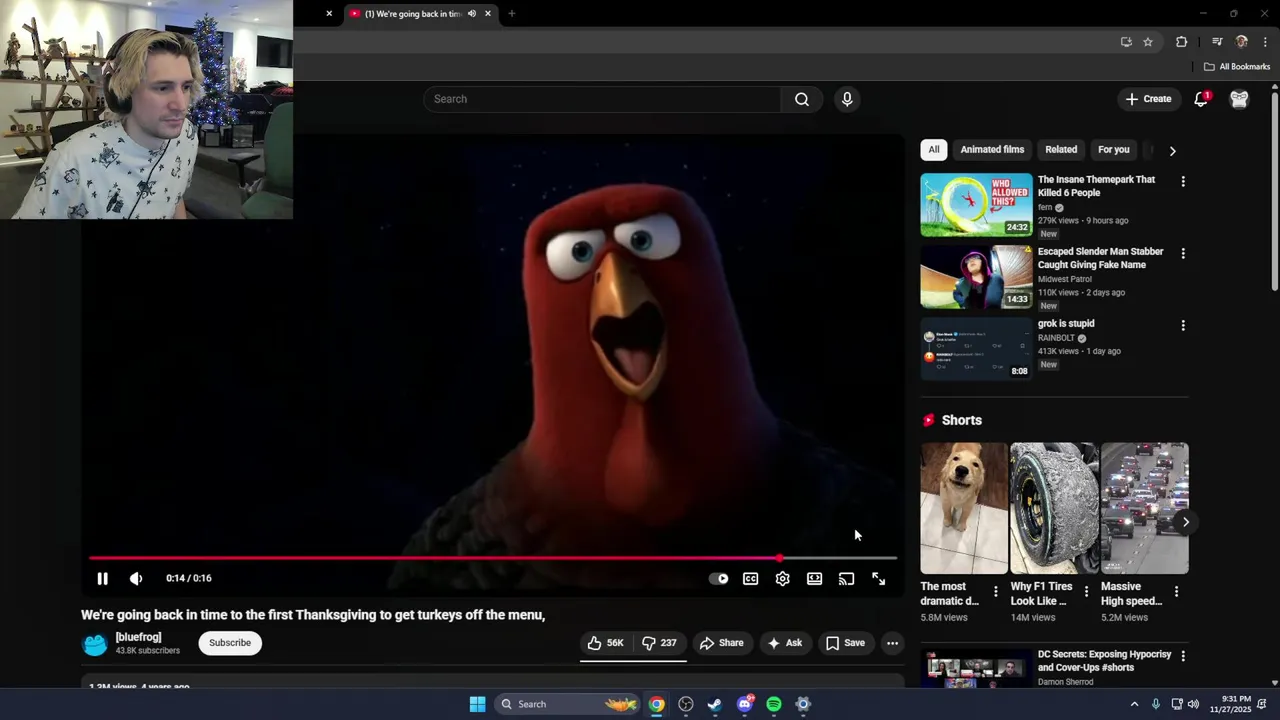Viewport: 1280px width, 720px height.
Task: Switch to the We're going back browser tab
Action: click(412, 14)
